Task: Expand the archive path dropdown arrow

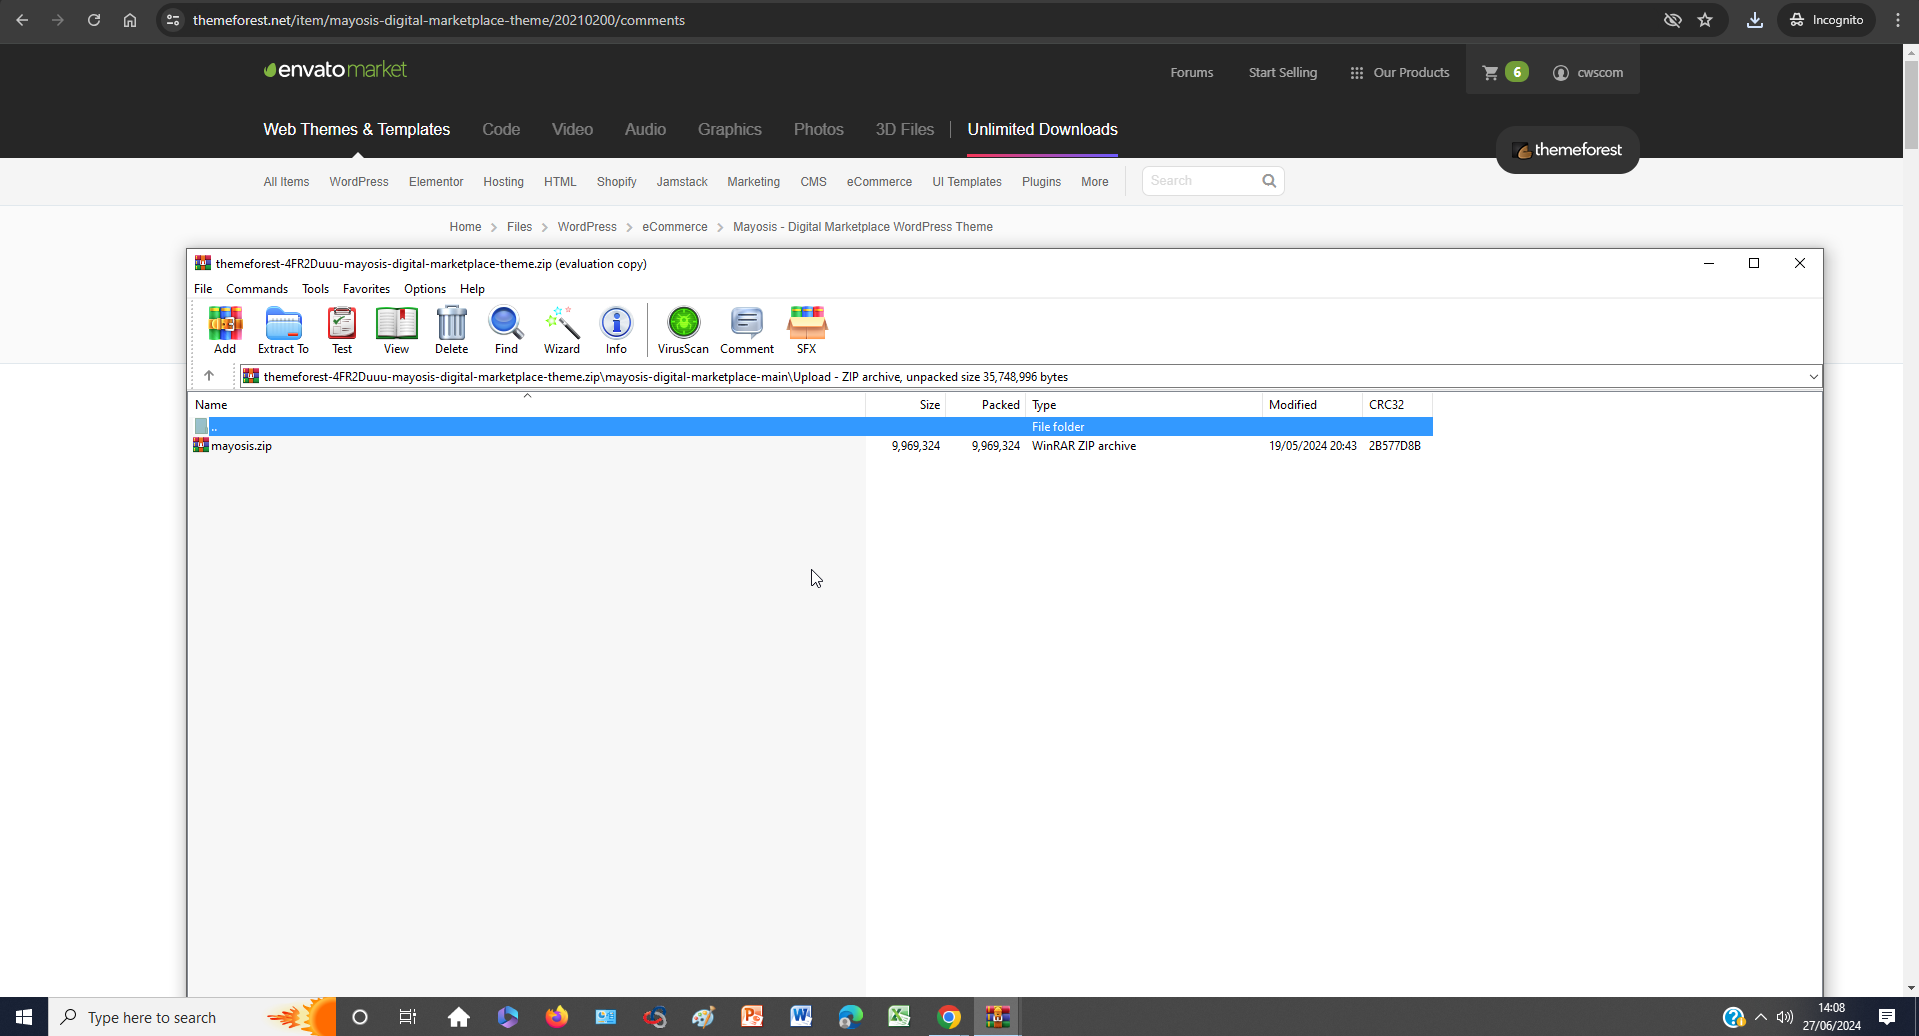Action: click(x=1813, y=377)
